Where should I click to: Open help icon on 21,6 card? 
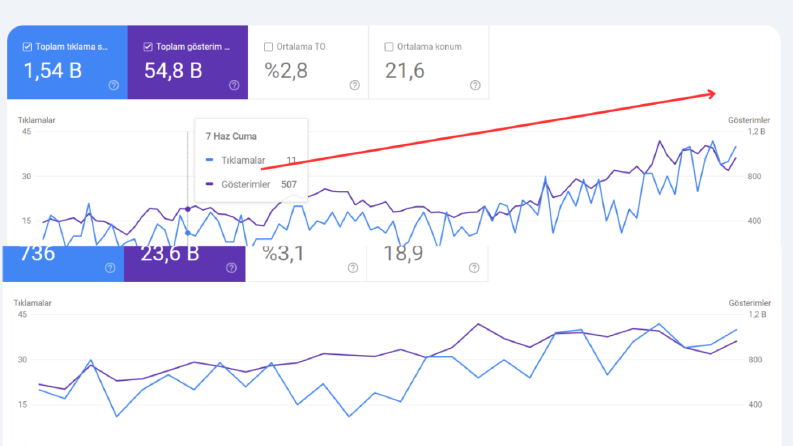(x=475, y=85)
